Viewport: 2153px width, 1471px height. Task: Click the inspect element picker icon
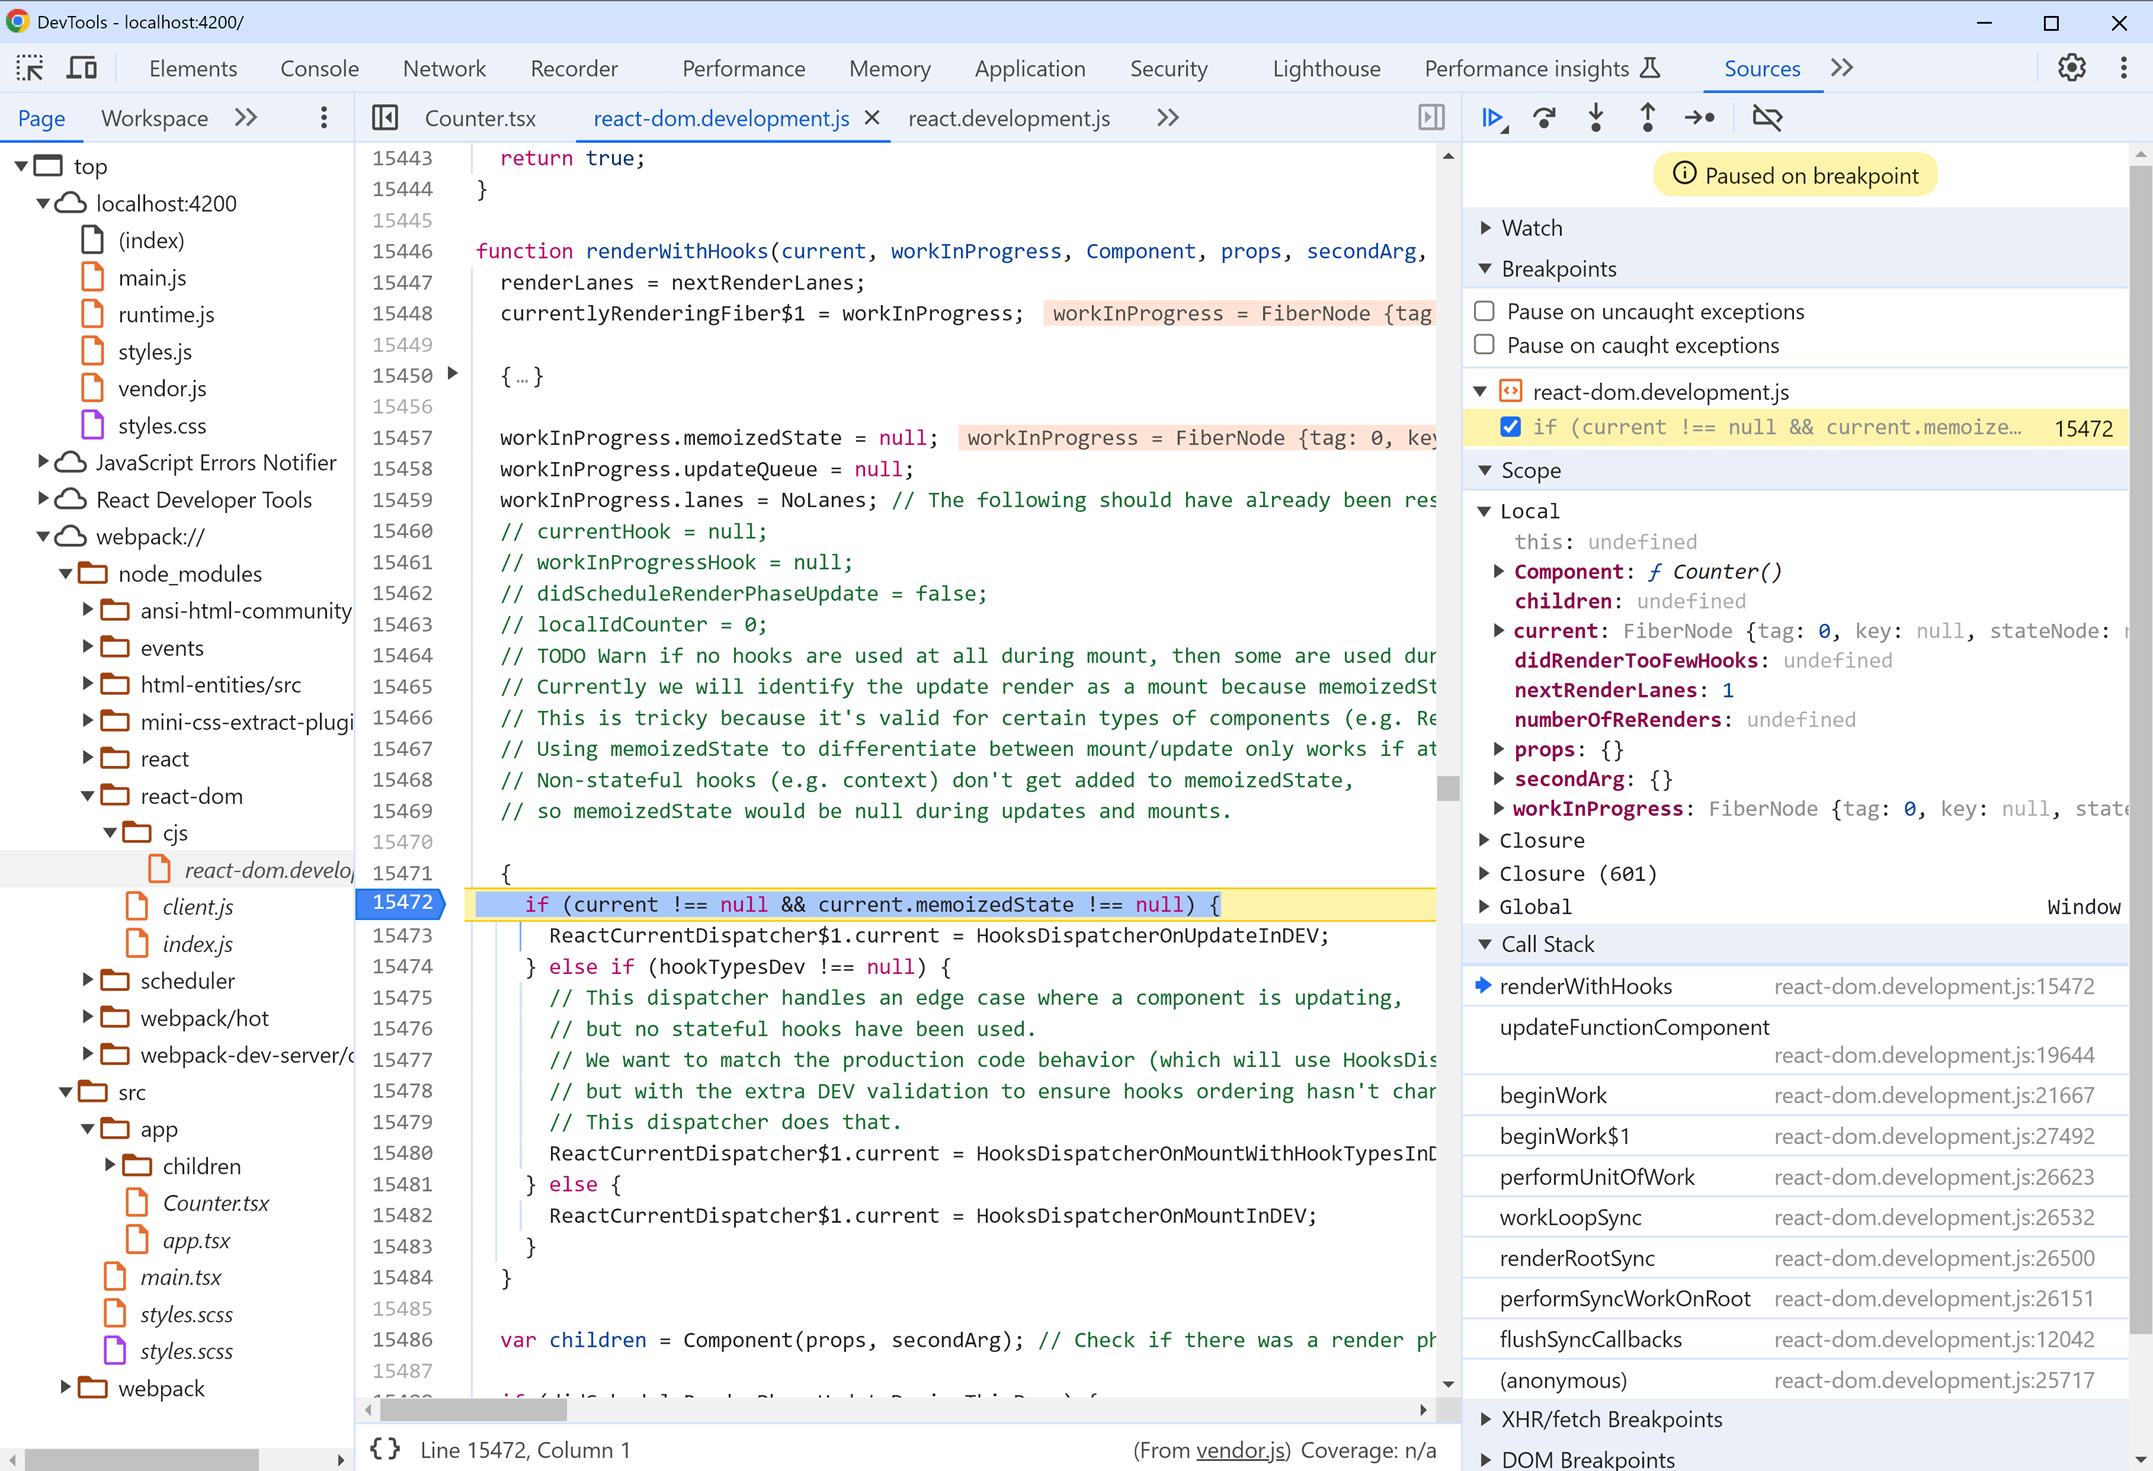coord(30,68)
